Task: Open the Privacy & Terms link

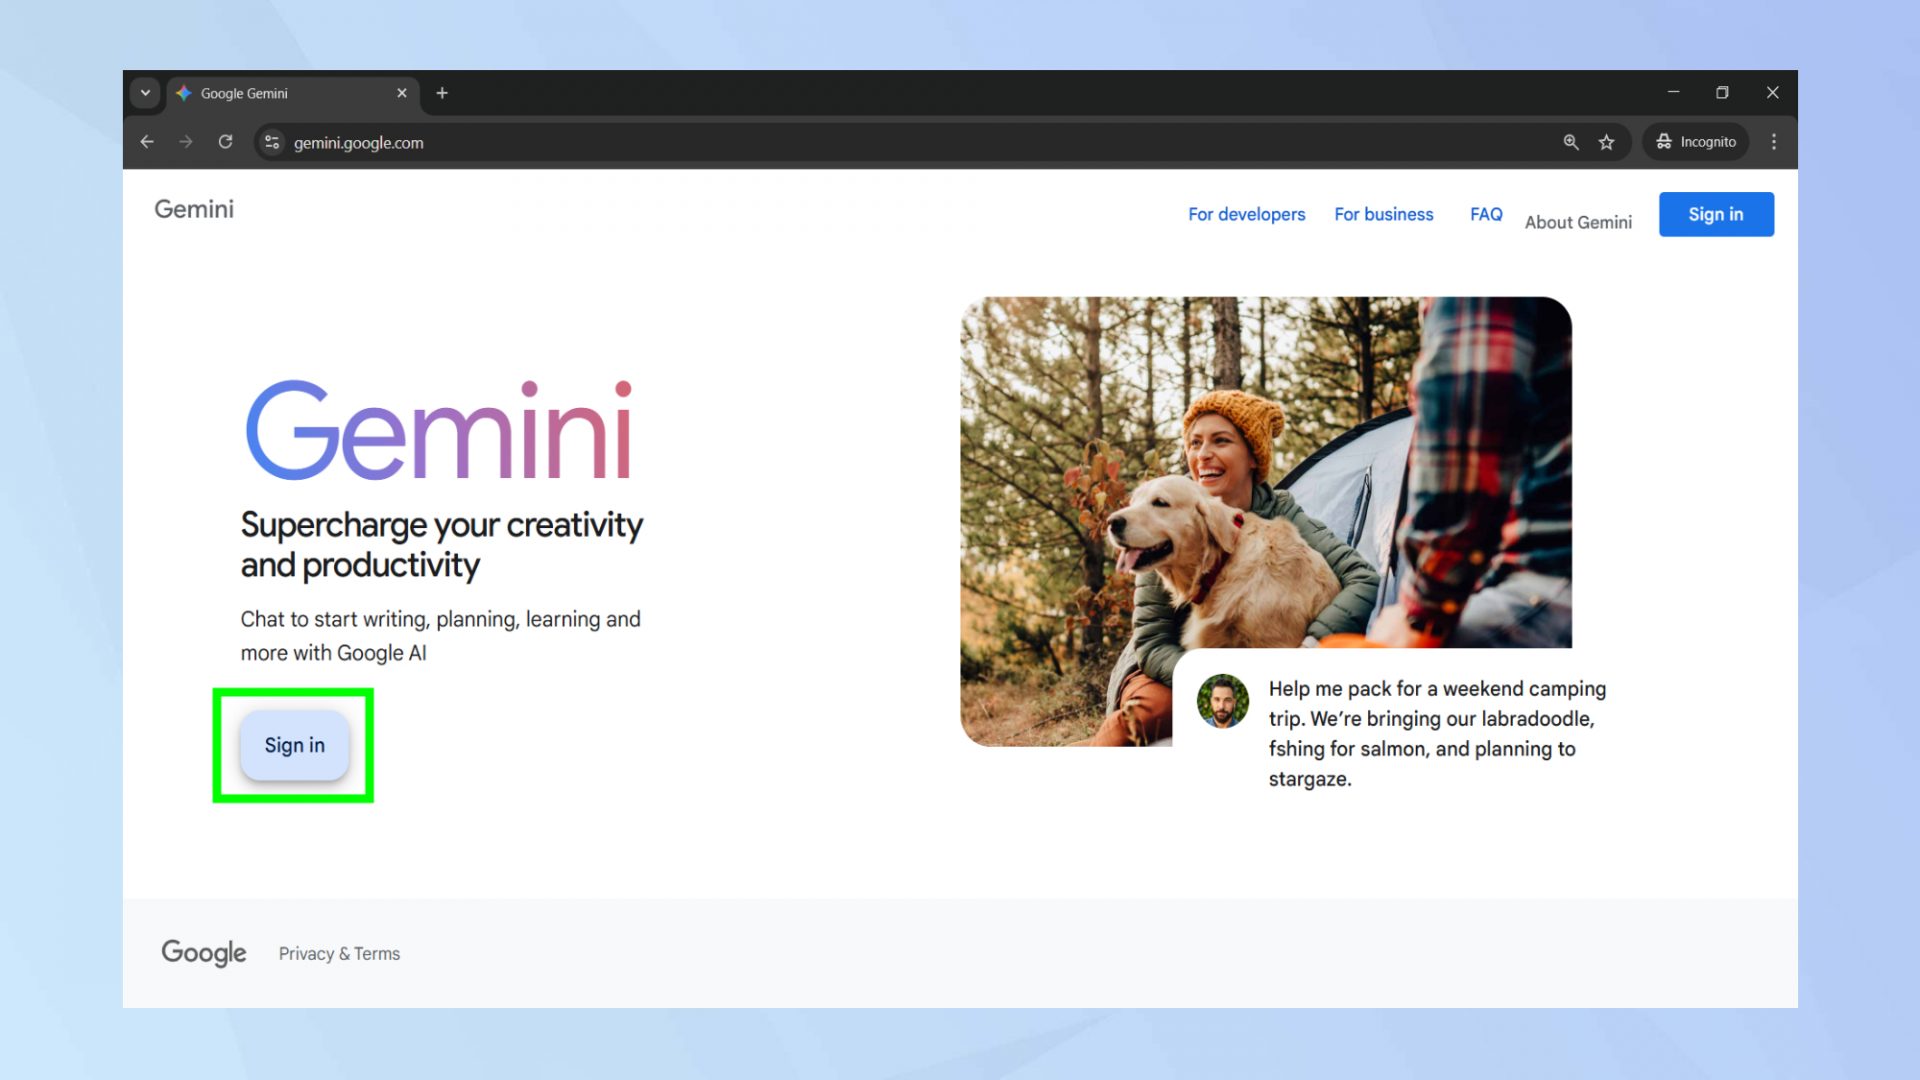Action: pos(338,953)
